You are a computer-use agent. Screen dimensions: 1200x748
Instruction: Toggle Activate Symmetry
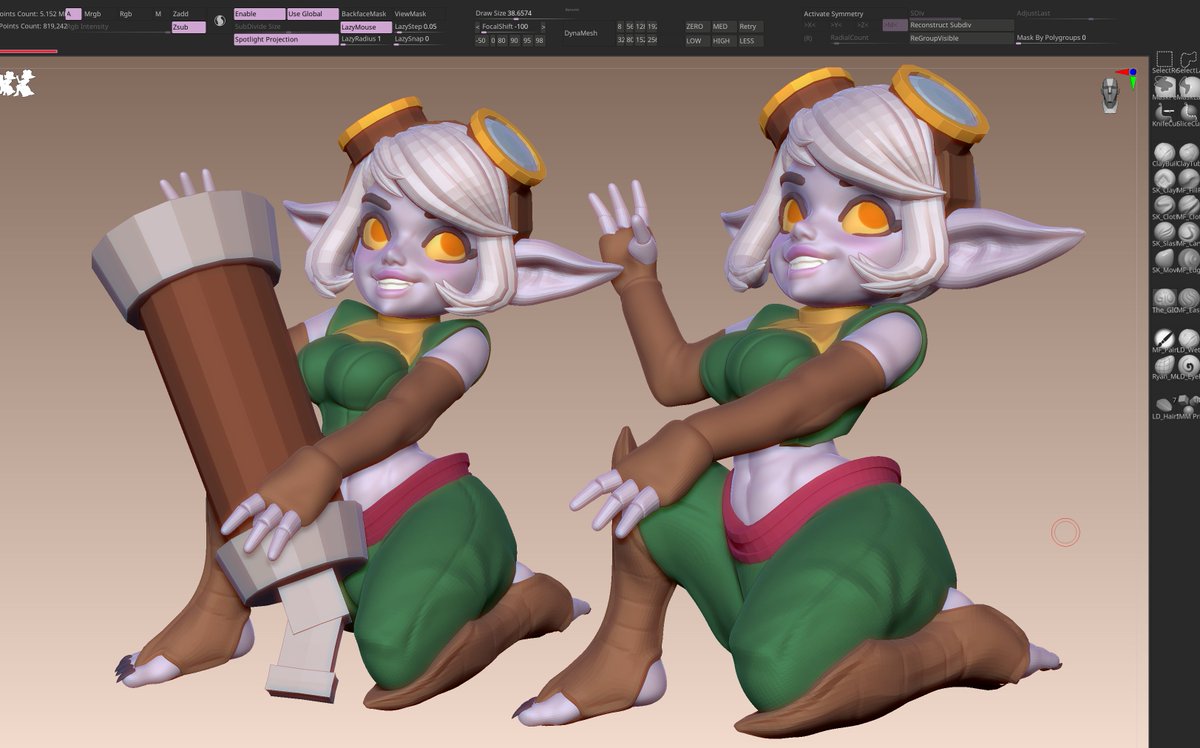coord(833,14)
